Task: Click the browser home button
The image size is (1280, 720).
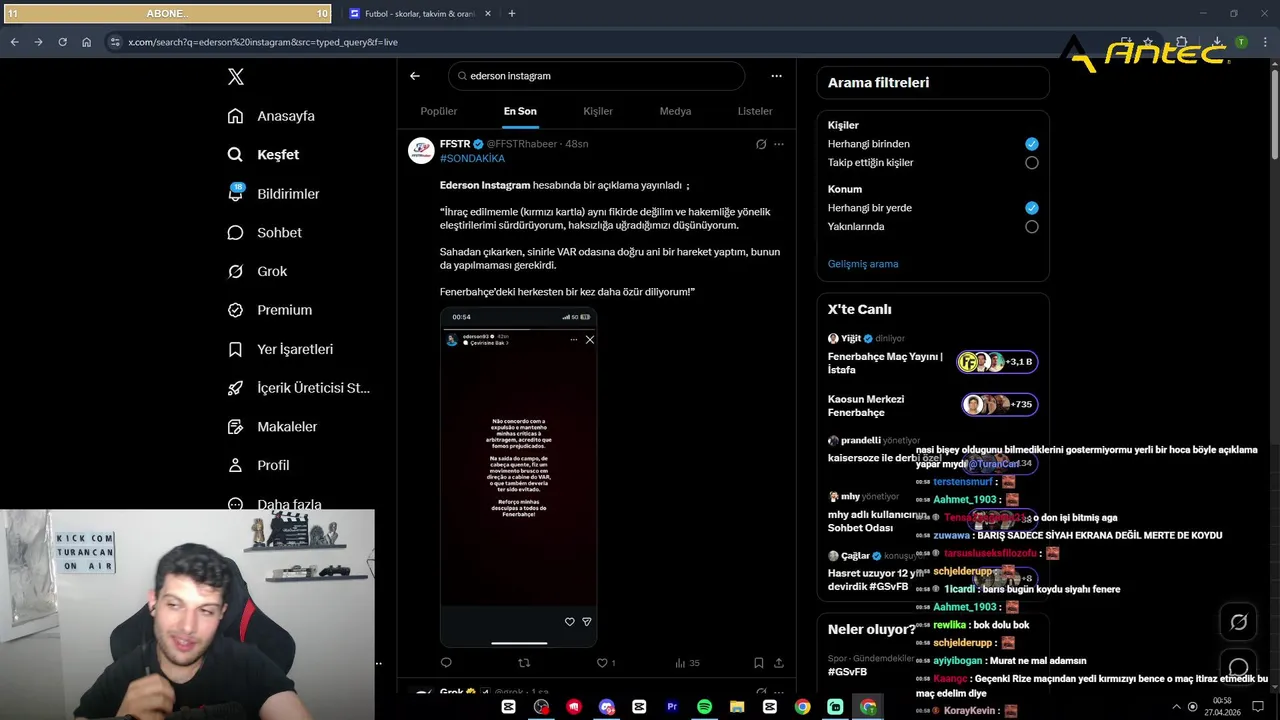Action: (86, 42)
